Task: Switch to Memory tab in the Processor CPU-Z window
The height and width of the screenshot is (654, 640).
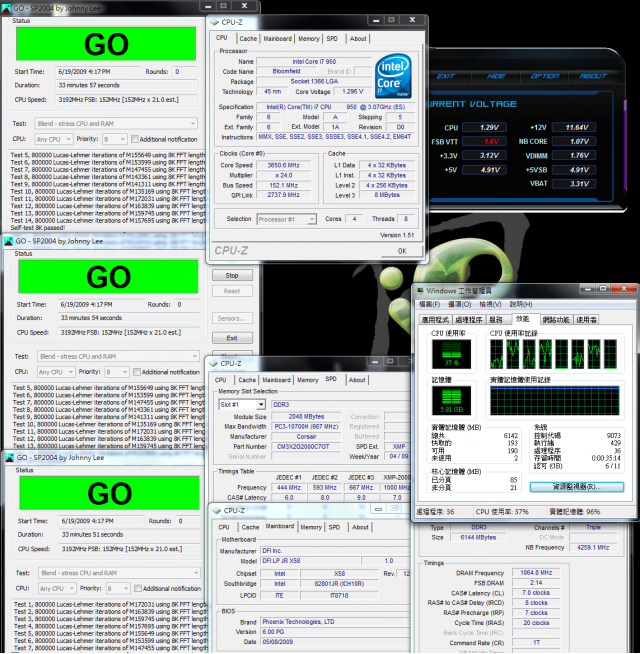Action: [x=309, y=38]
